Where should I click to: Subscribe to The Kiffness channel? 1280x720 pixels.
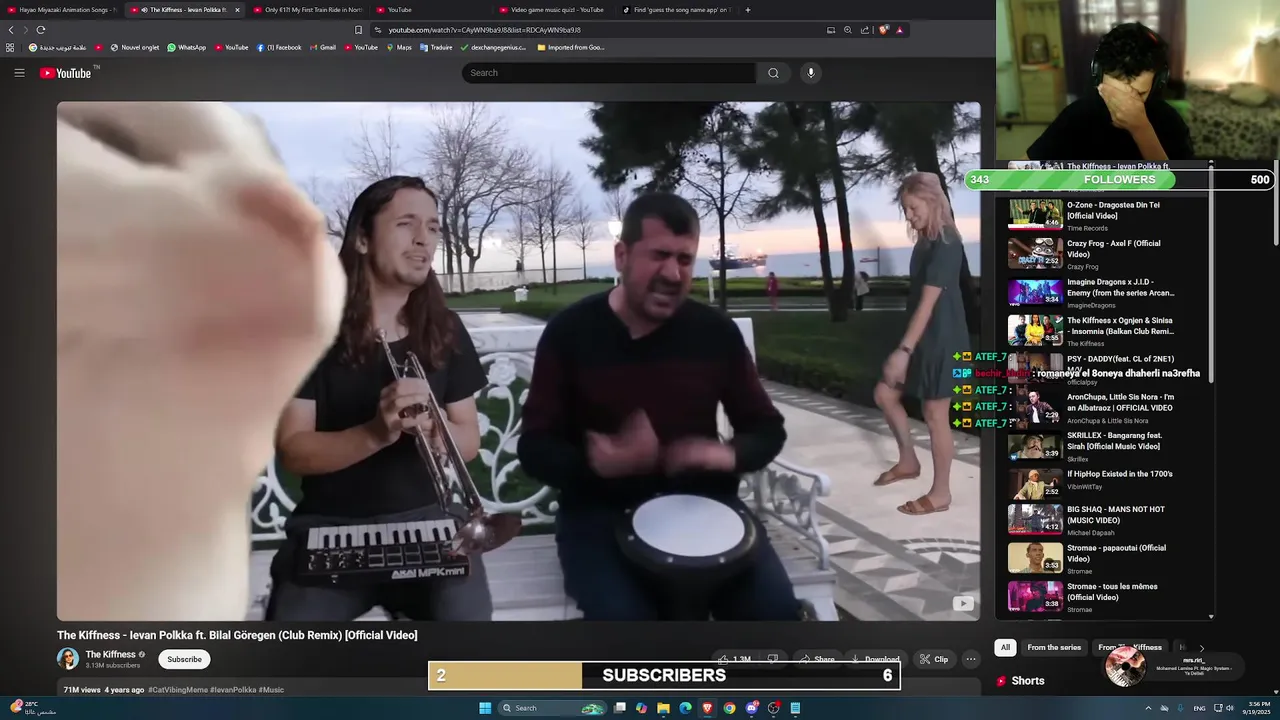tap(184, 659)
